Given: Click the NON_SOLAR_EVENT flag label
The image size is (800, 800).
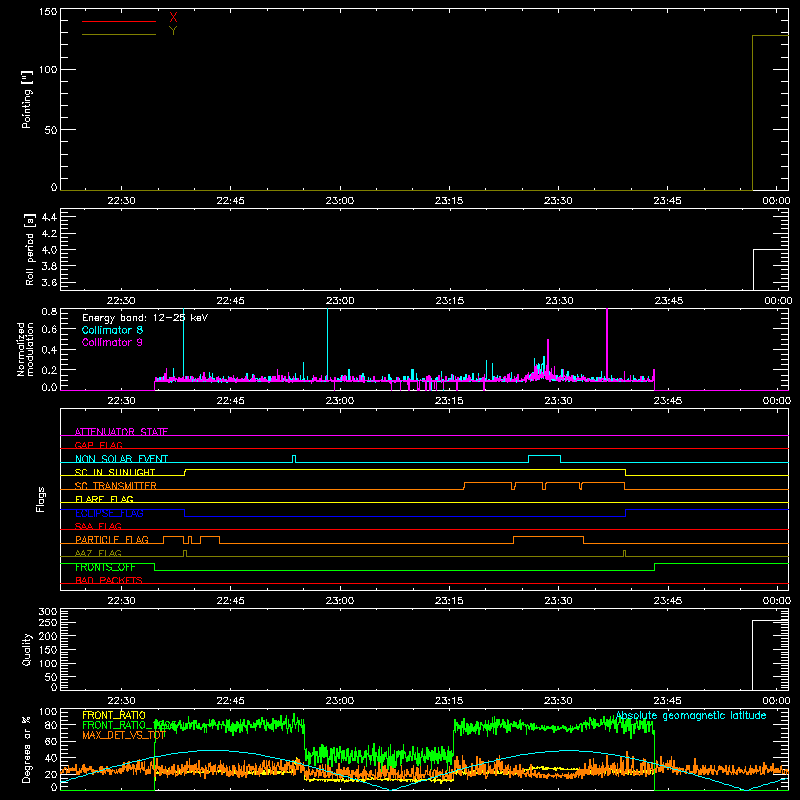Looking at the screenshot, I should pos(121,459).
